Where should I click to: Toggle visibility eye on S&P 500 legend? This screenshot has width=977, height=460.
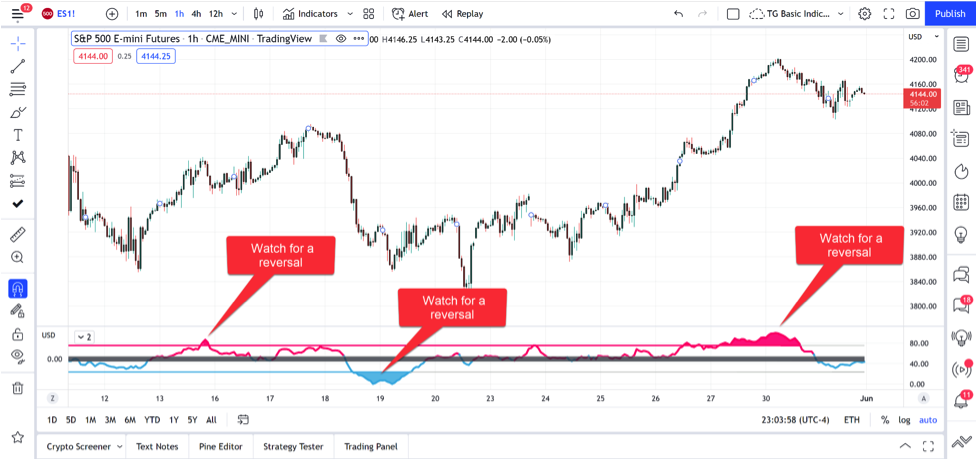click(x=341, y=38)
